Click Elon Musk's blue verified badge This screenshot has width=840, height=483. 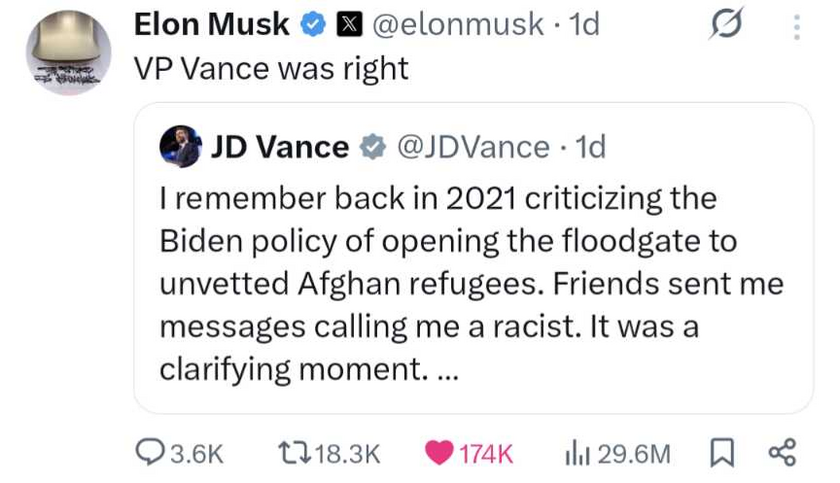[313, 25]
